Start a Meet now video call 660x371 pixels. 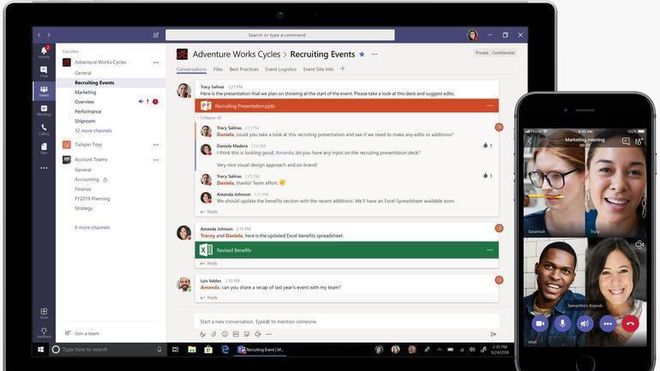(258, 334)
